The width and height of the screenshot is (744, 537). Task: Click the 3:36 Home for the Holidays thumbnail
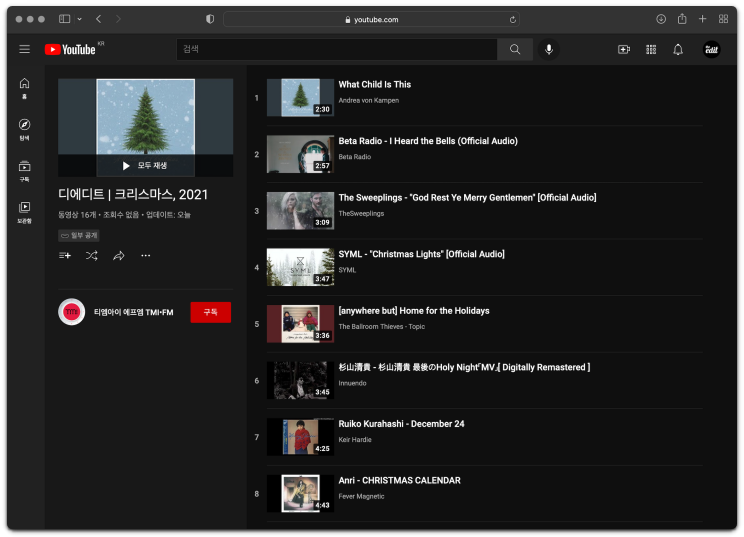(x=300, y=324)
